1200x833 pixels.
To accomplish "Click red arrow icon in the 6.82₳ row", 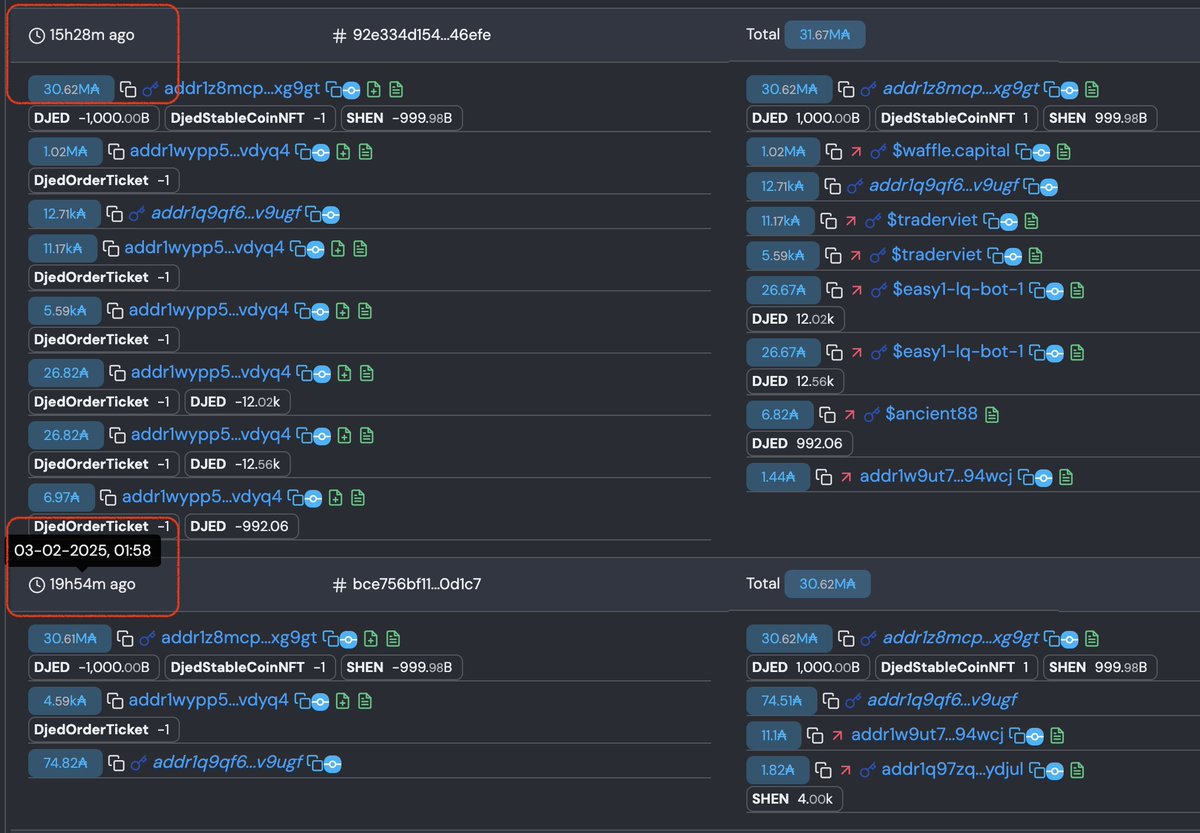I will 851,414.
